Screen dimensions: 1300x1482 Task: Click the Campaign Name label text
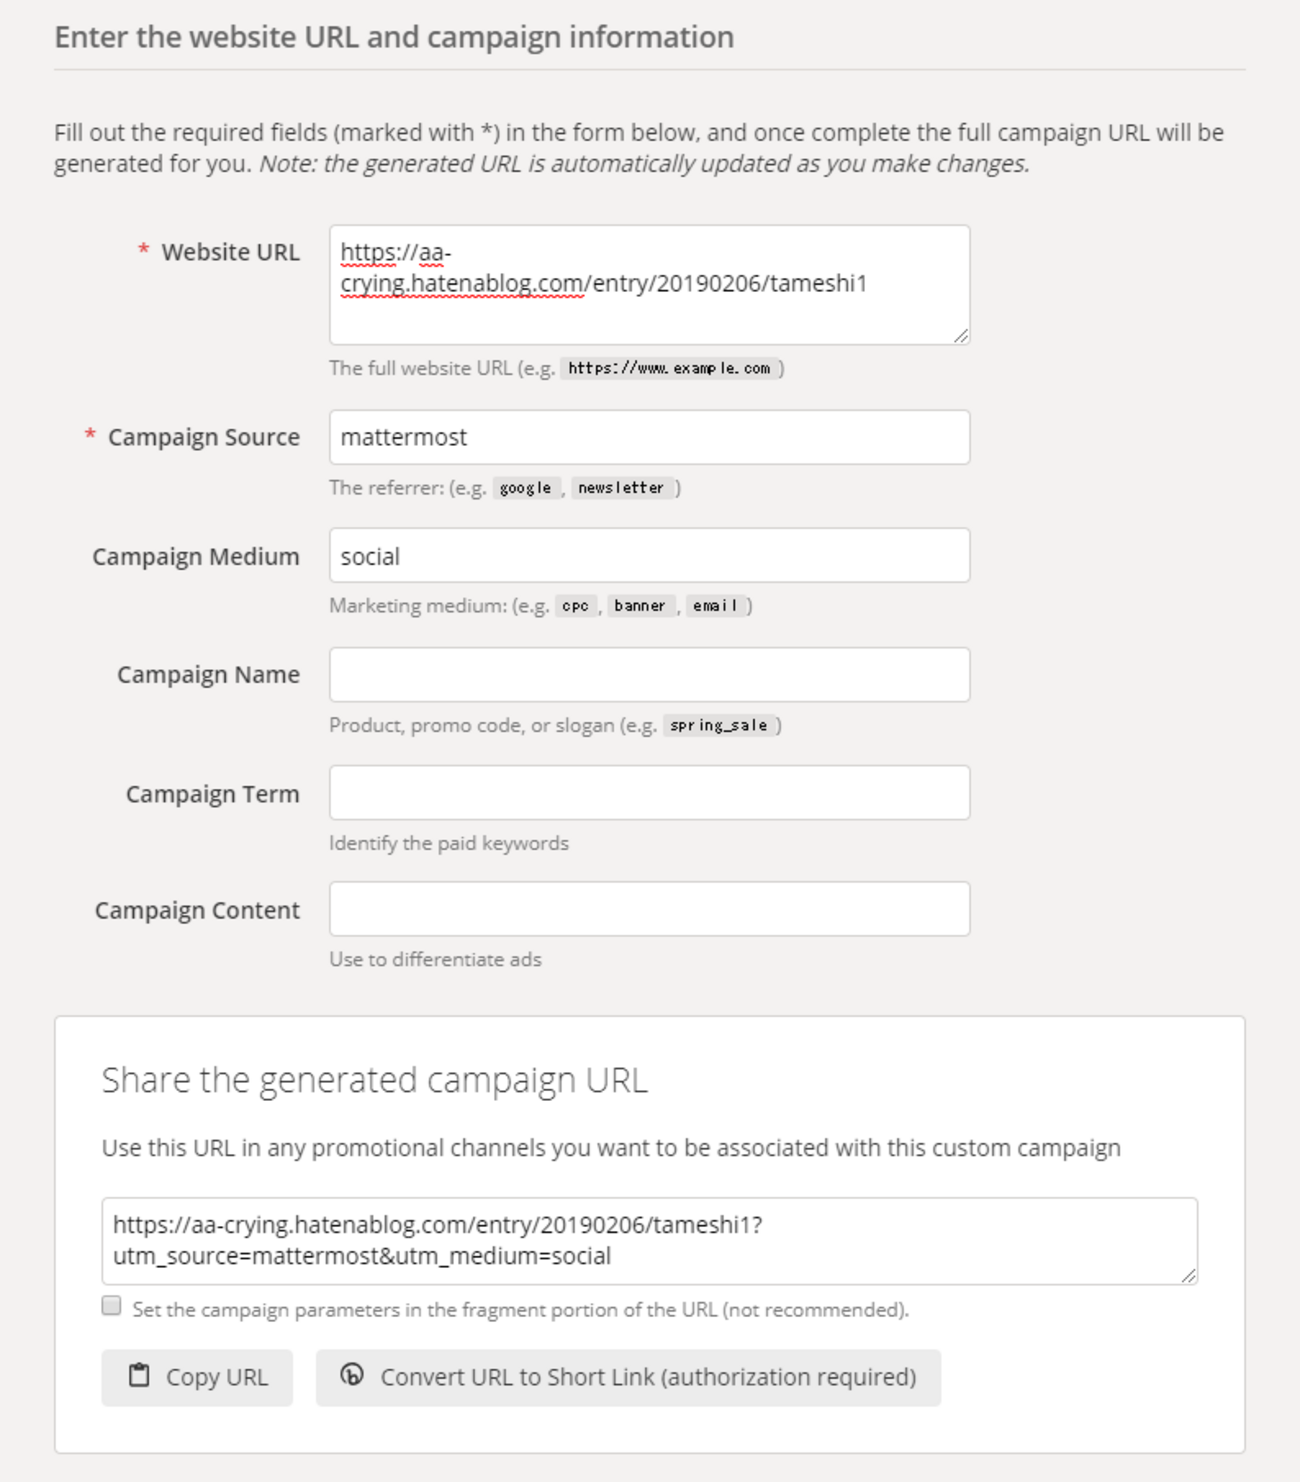click(208, 675)
